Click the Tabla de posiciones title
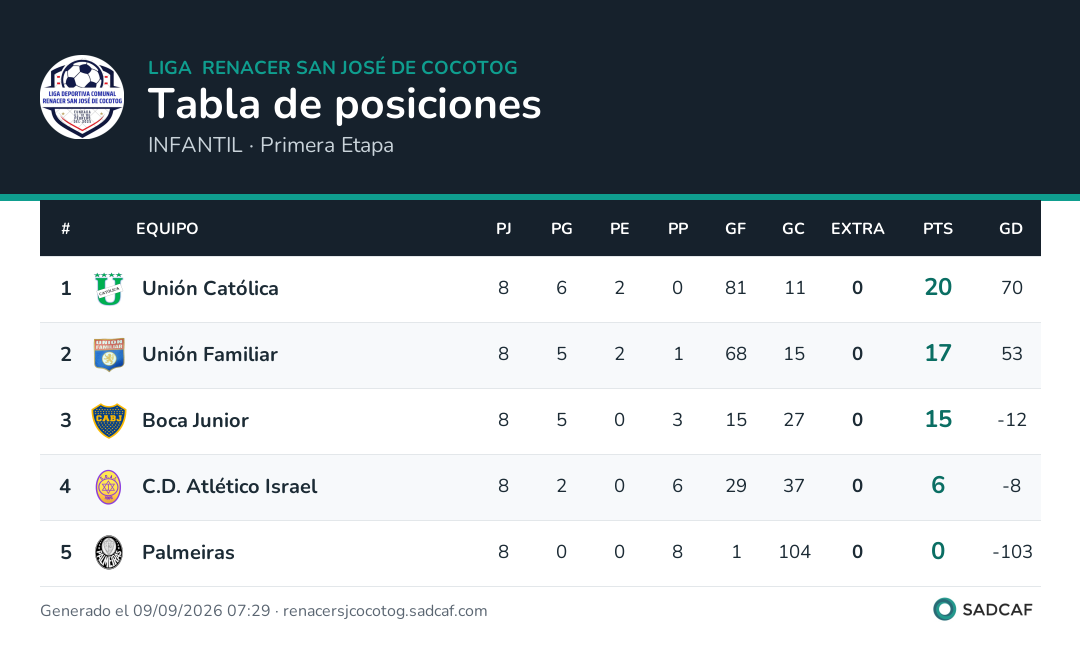The width and height of the screenshot is (1080, 662). 344,104
